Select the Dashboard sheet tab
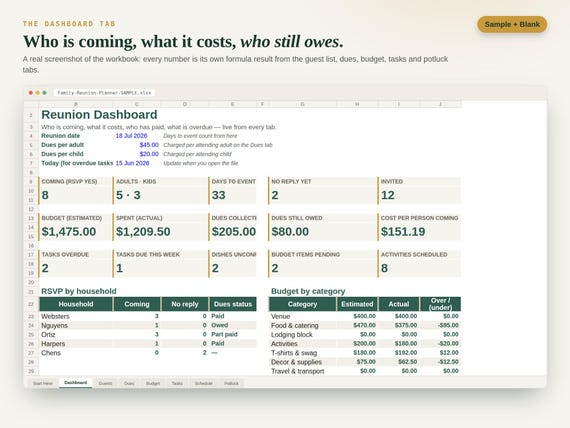The width and height of the screenshot is (570, 428). point(76,383)
